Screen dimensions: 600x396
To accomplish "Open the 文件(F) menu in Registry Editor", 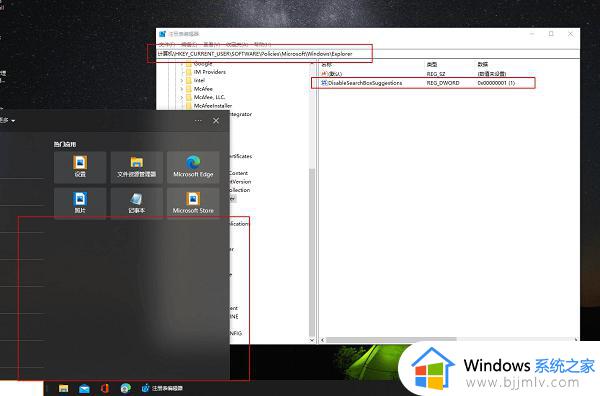I will click(x=167, y=44).
